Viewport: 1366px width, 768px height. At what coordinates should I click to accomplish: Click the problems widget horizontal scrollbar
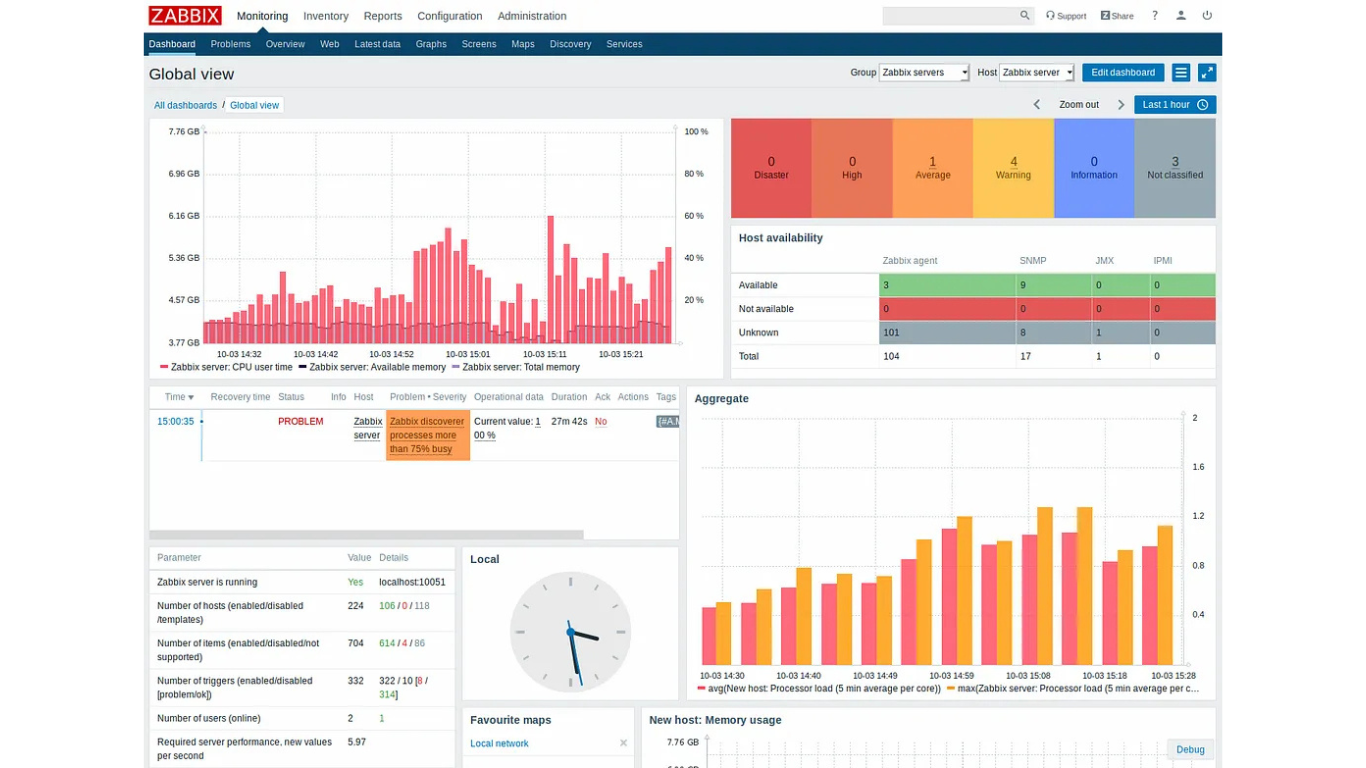pyautogui.click(x=366, y=535)
